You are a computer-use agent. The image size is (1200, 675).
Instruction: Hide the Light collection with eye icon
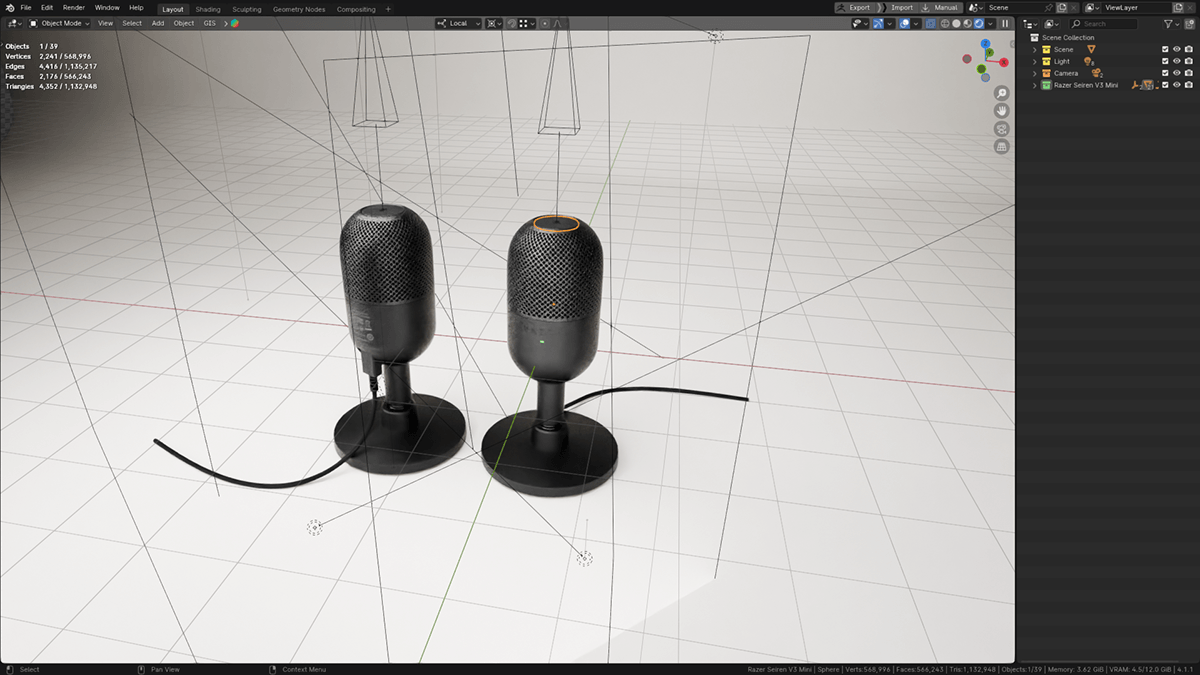1176,61
